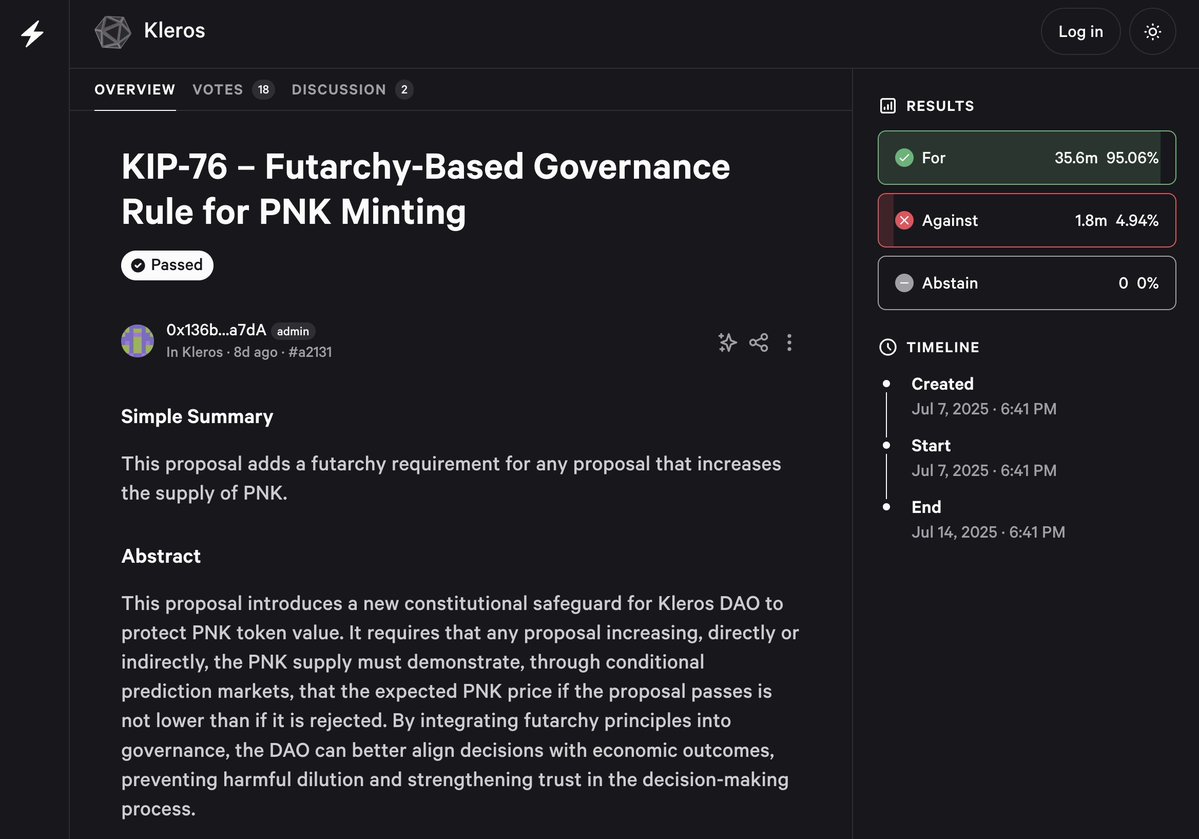Click the End timeline entry
Viewport: 1199px width, 839px height.
point(988,519)
